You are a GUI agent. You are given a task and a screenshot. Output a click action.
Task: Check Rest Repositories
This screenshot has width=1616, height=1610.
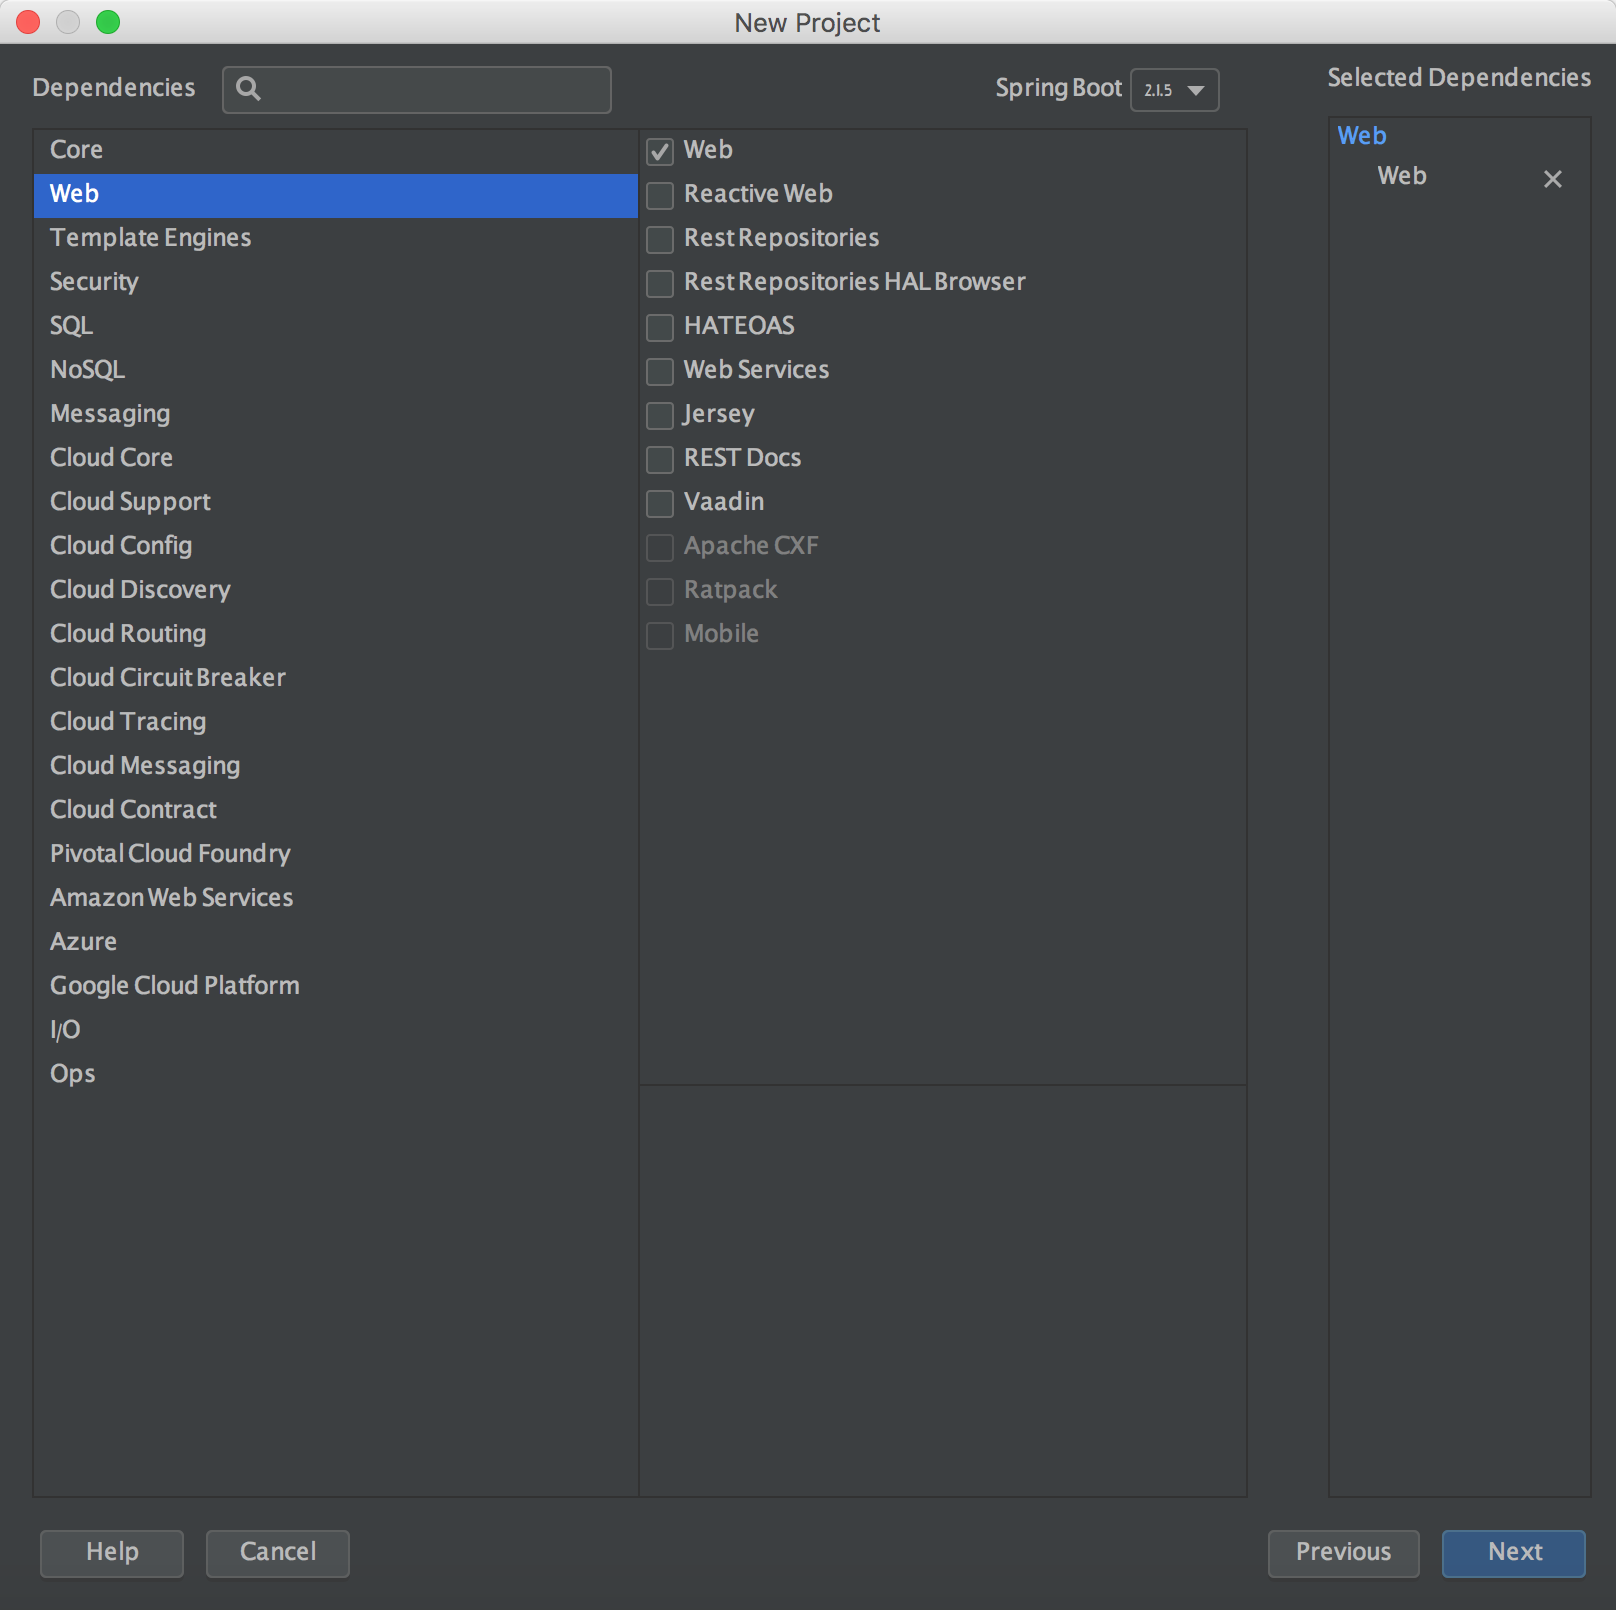pos(659,239)
